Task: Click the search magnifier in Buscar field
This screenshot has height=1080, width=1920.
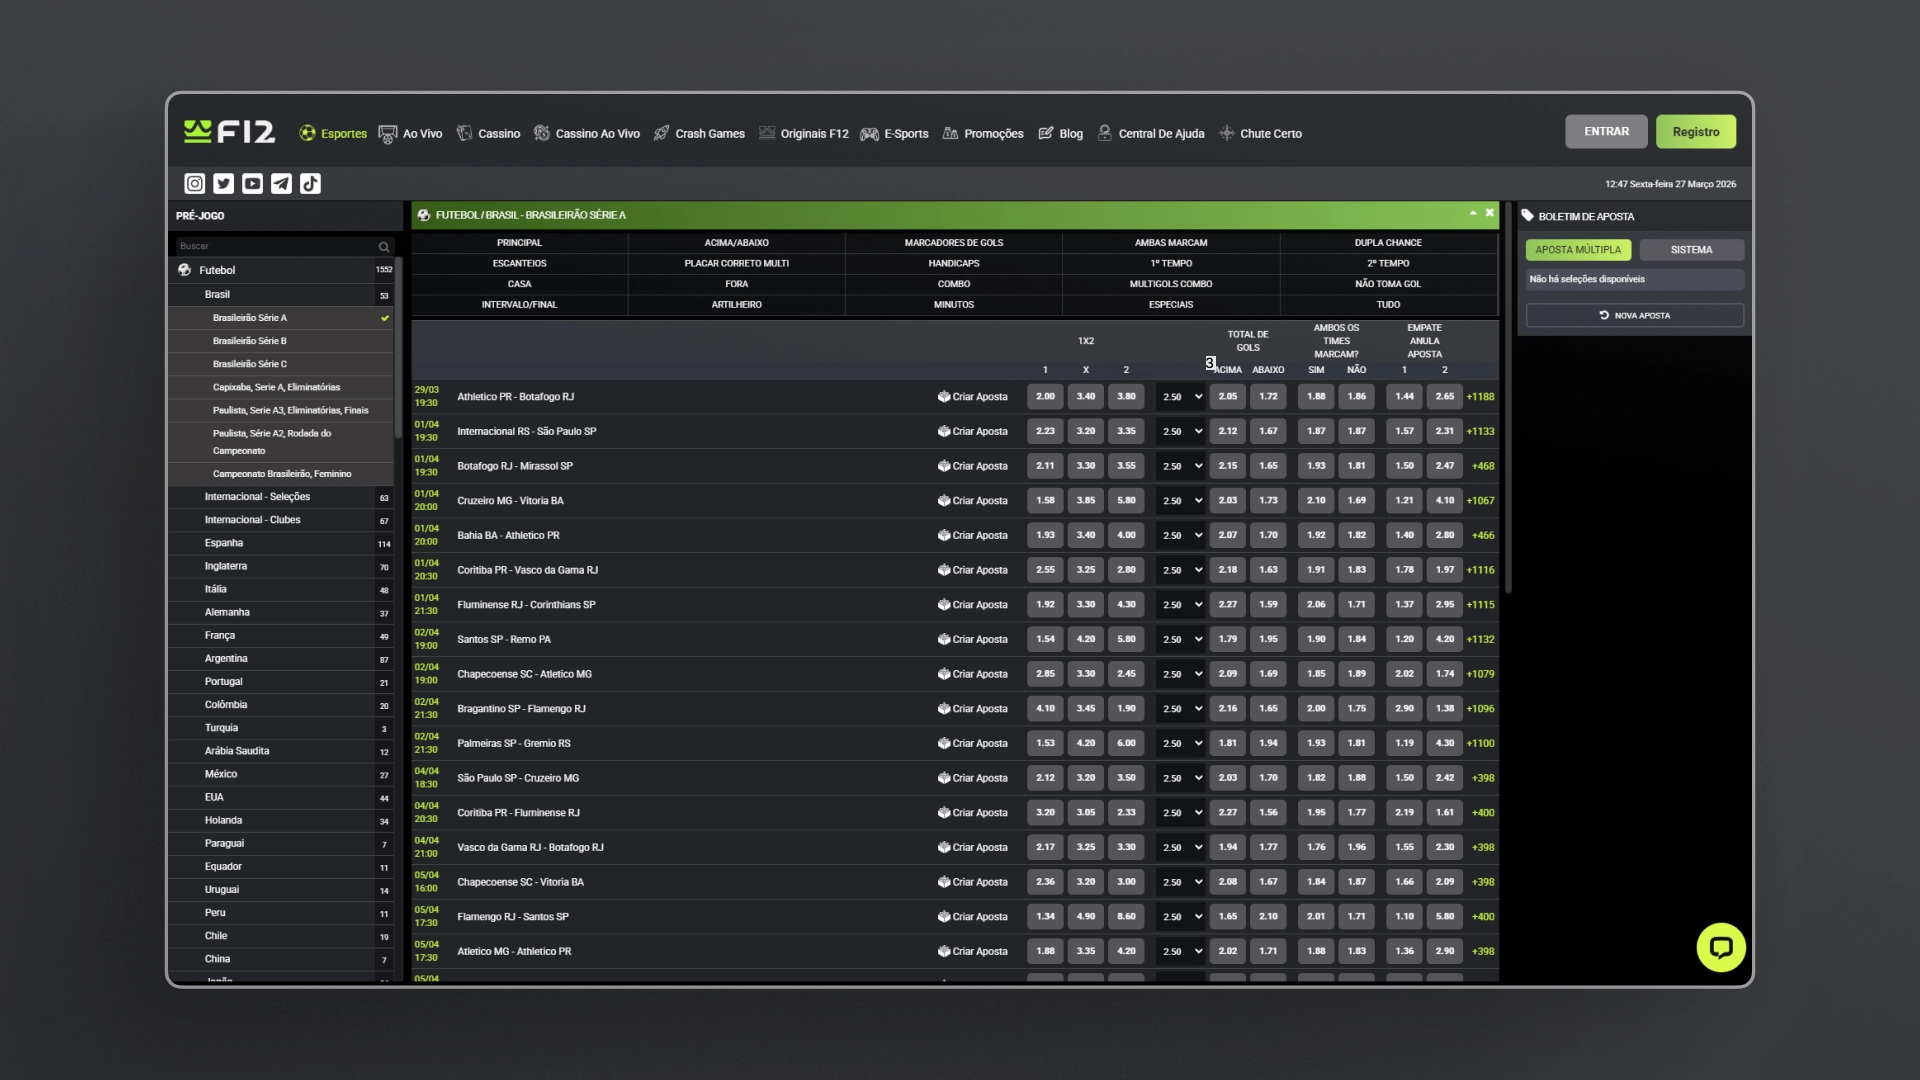Action: click(x=384, y=247)
